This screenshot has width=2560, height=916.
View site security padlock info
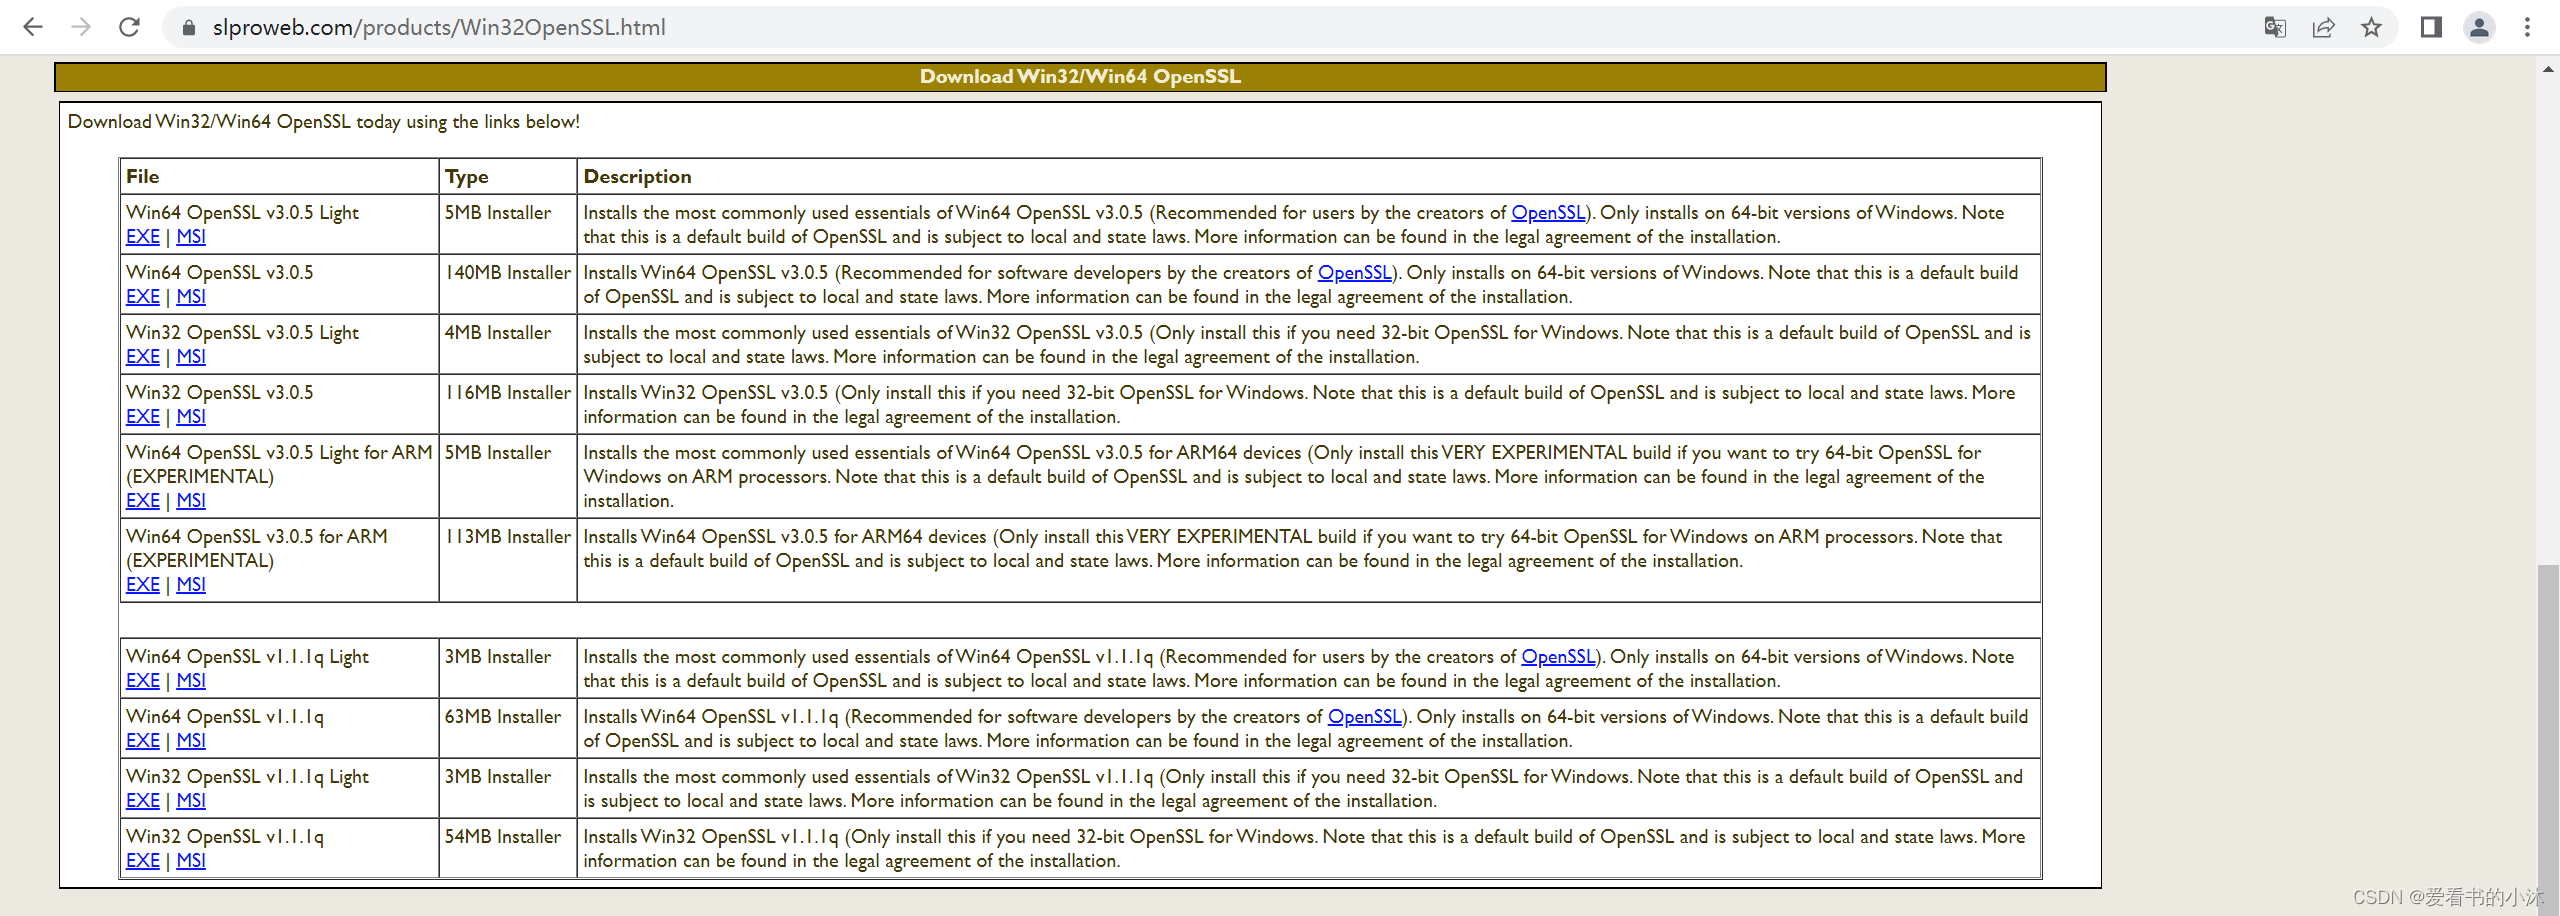click(x=188, y=27)
